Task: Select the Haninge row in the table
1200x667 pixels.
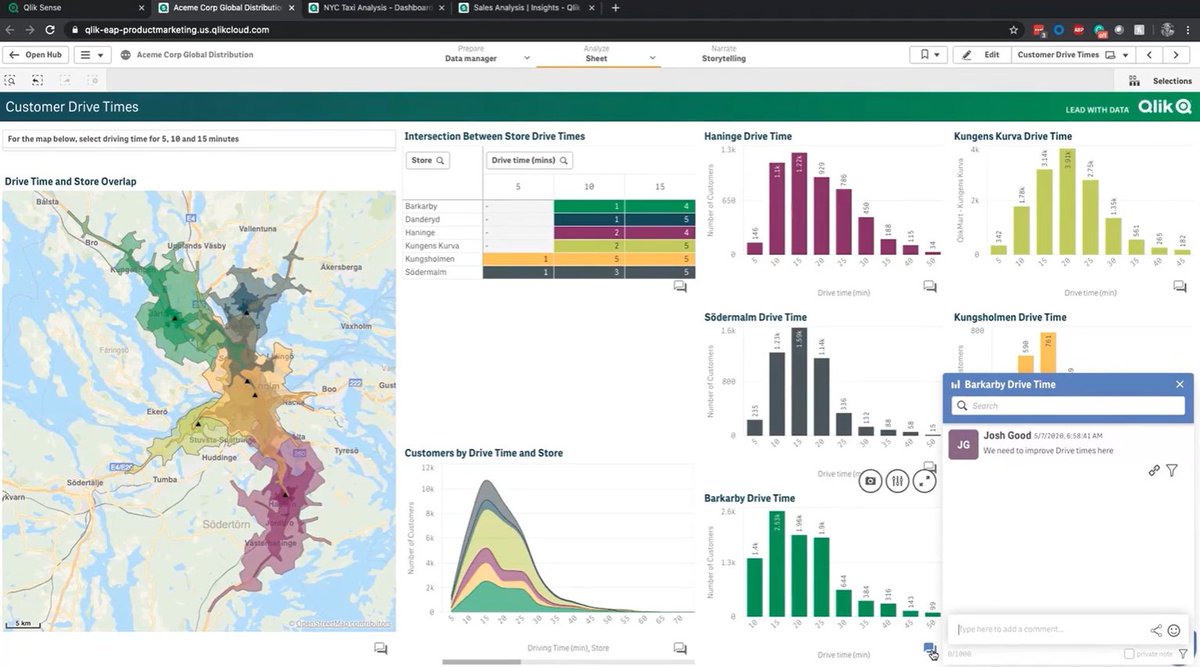Action: [549, 232]
